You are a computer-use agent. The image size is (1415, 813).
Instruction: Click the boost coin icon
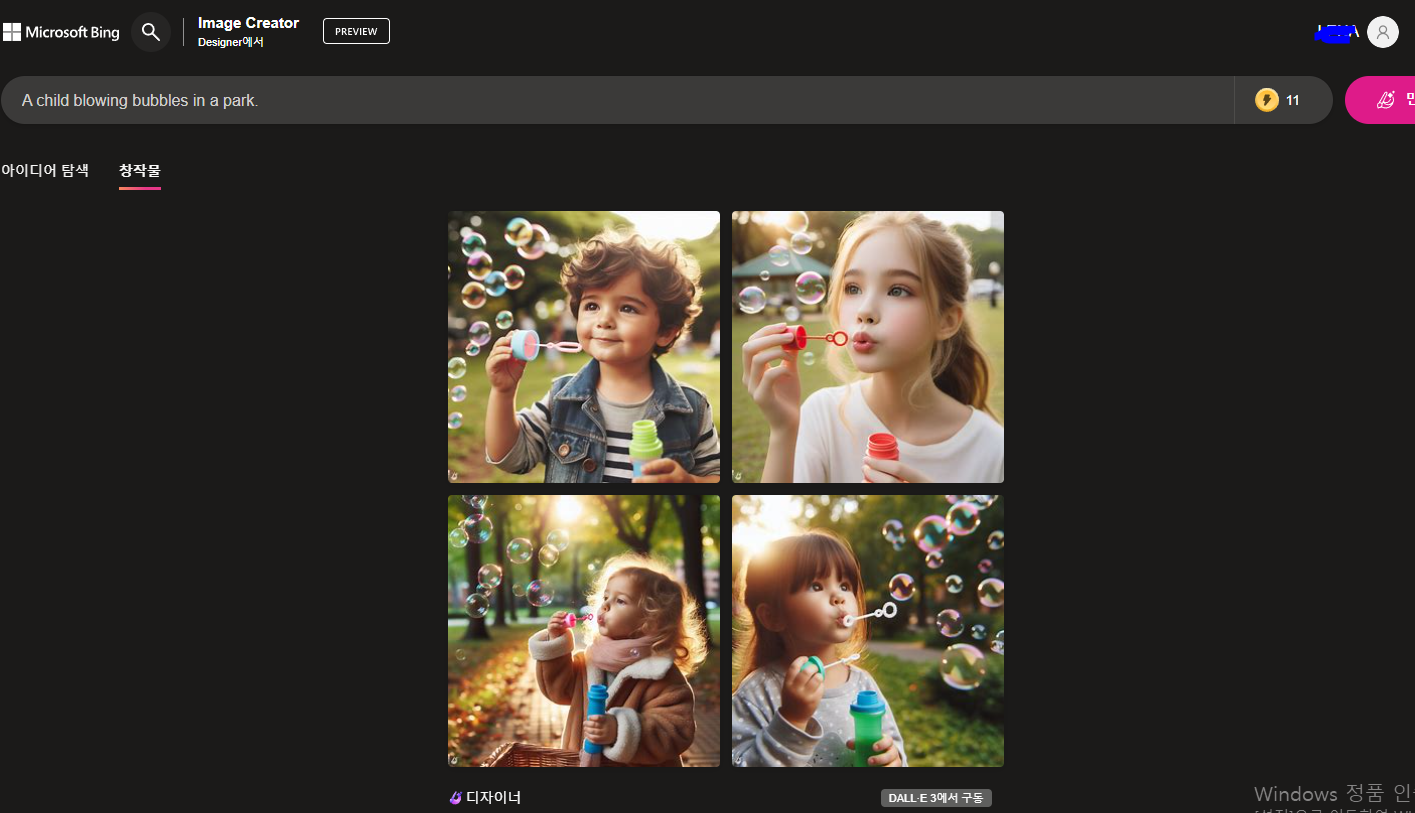pos(1266,100)
